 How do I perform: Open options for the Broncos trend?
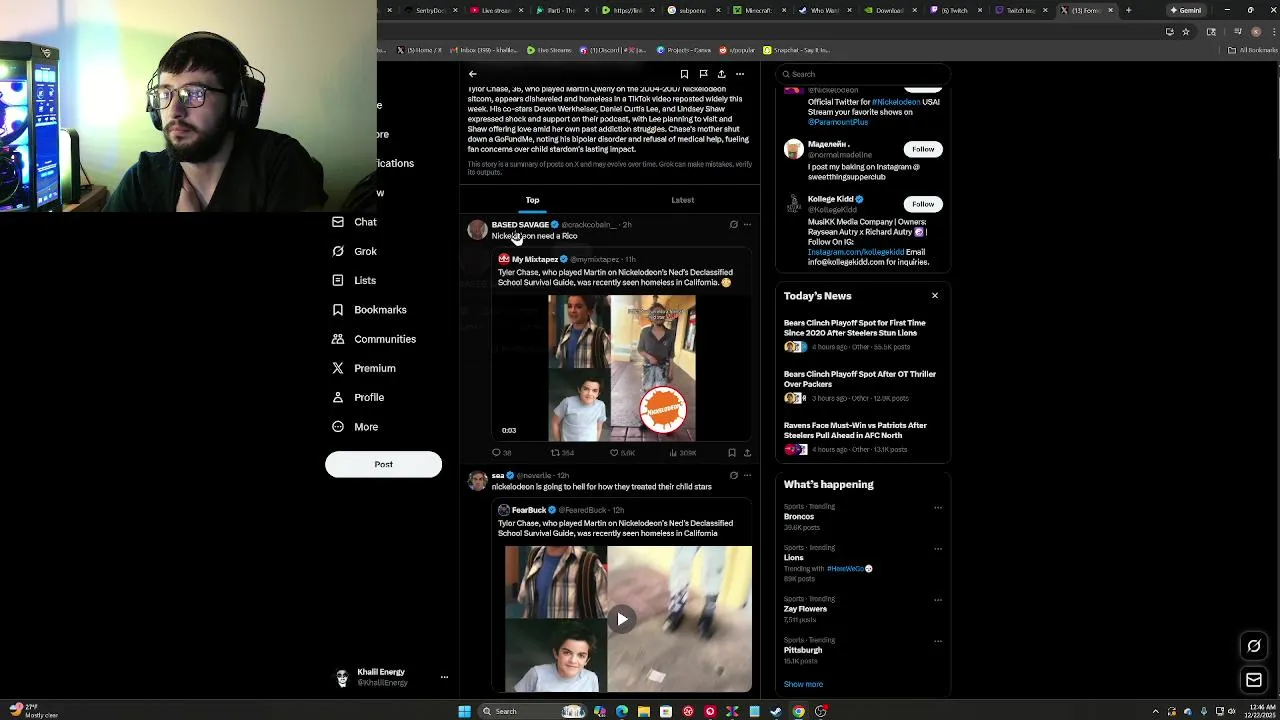(x=938, y=507)
